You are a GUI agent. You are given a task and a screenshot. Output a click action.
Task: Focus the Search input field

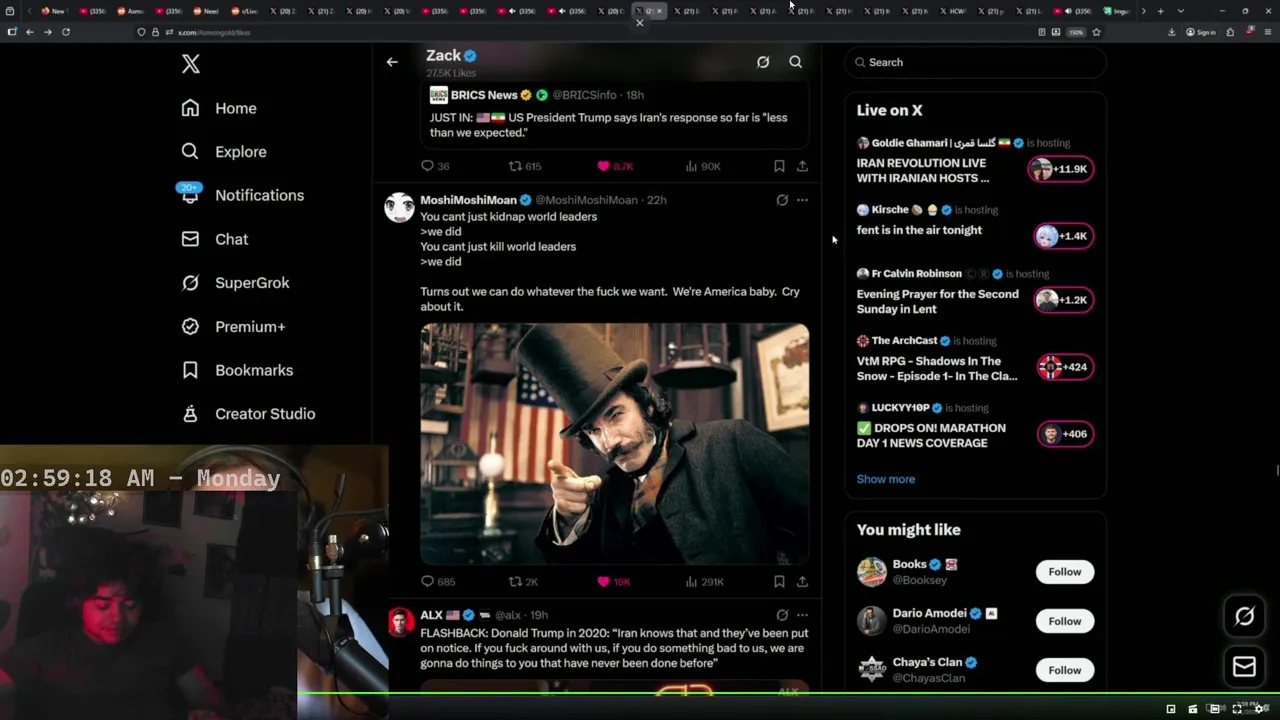975,62
